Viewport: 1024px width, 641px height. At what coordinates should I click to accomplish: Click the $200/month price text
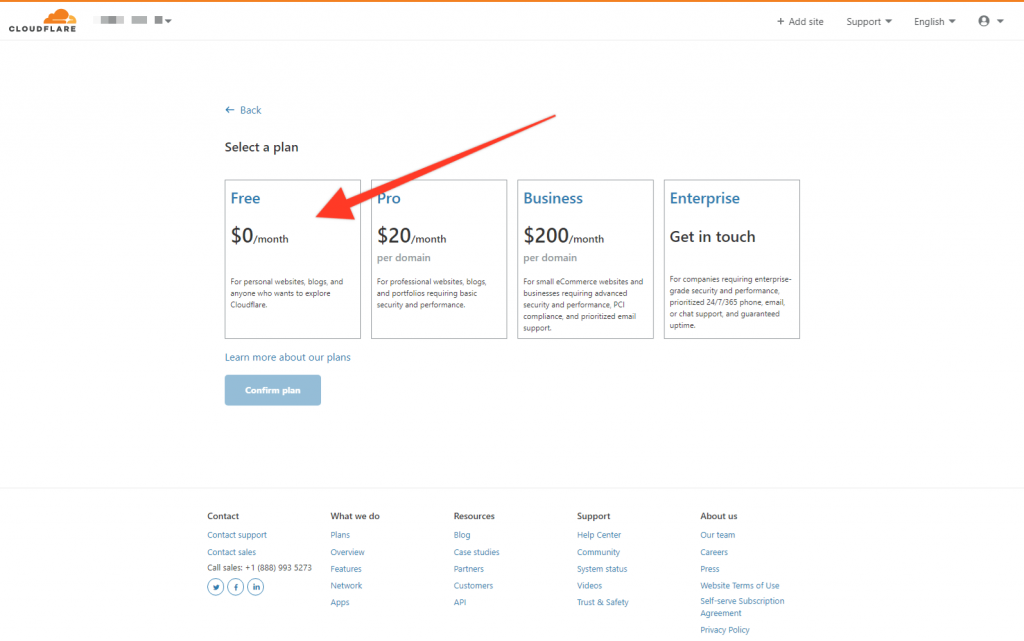coord(564,236)
